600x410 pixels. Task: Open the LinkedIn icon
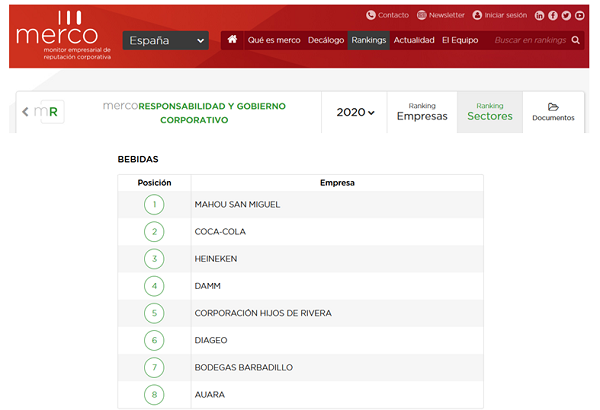point(539,15)
